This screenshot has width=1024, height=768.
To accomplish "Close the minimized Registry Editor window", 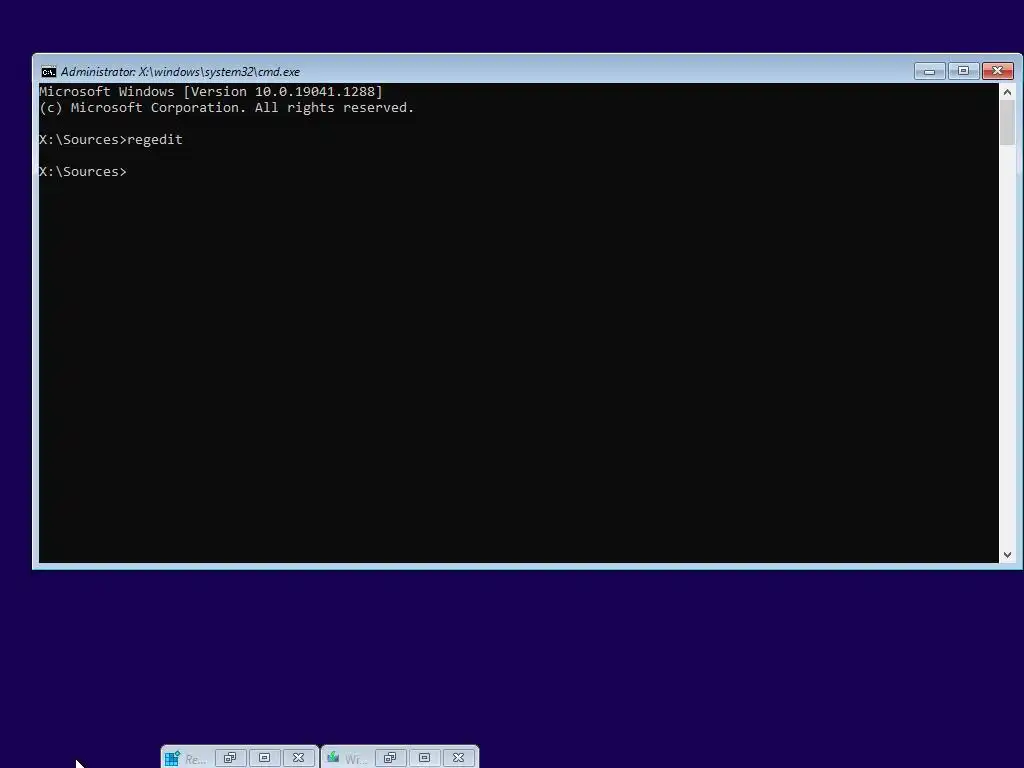I will (x=298, y=758).
